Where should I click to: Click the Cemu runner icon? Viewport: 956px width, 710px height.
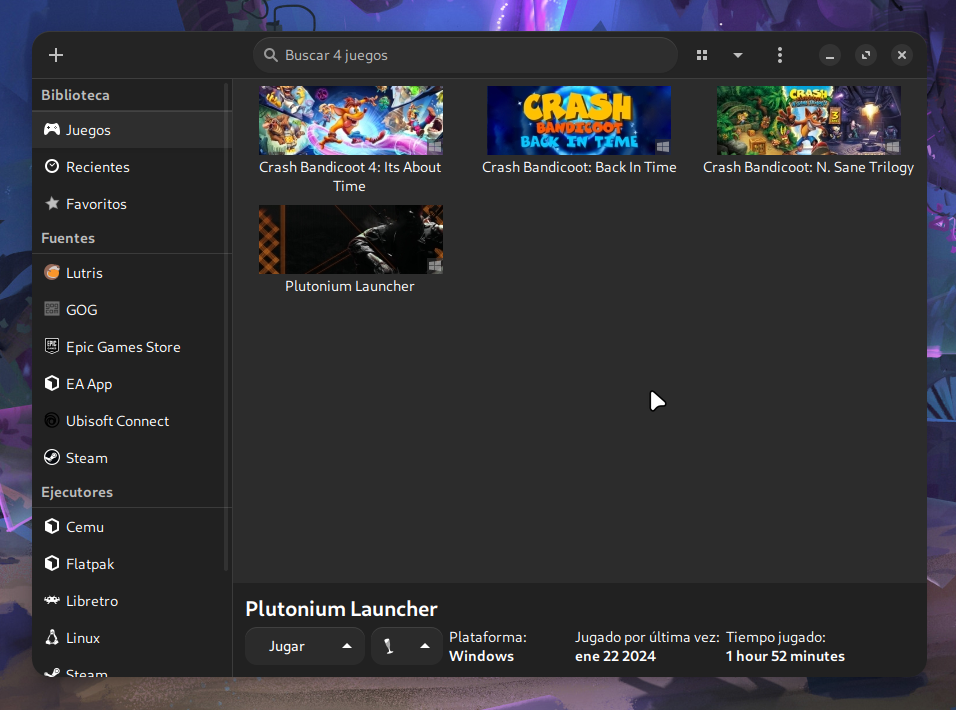pyautogui.click(x=52, y=526)
